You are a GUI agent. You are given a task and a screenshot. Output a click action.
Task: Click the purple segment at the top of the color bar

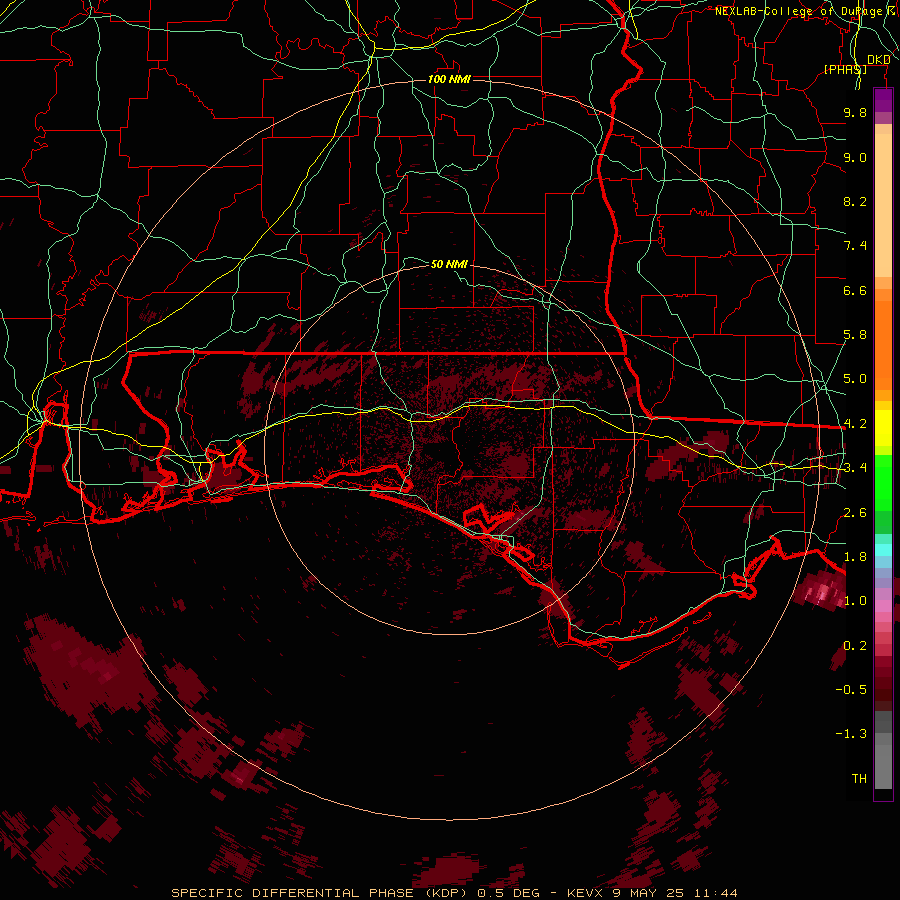point(883,100)
